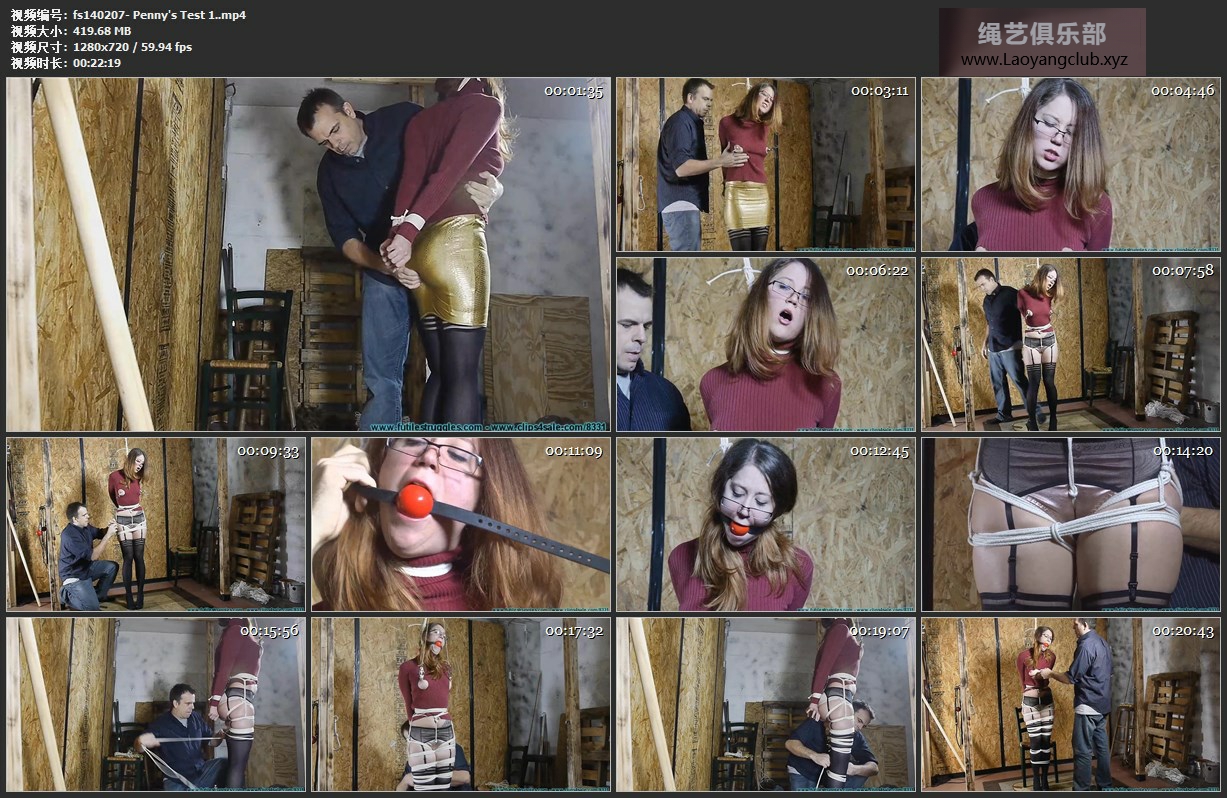This screenshot has height=798, width=1227.
Task: Open the frame stamped 00:15:56
Action: (156, 704)
